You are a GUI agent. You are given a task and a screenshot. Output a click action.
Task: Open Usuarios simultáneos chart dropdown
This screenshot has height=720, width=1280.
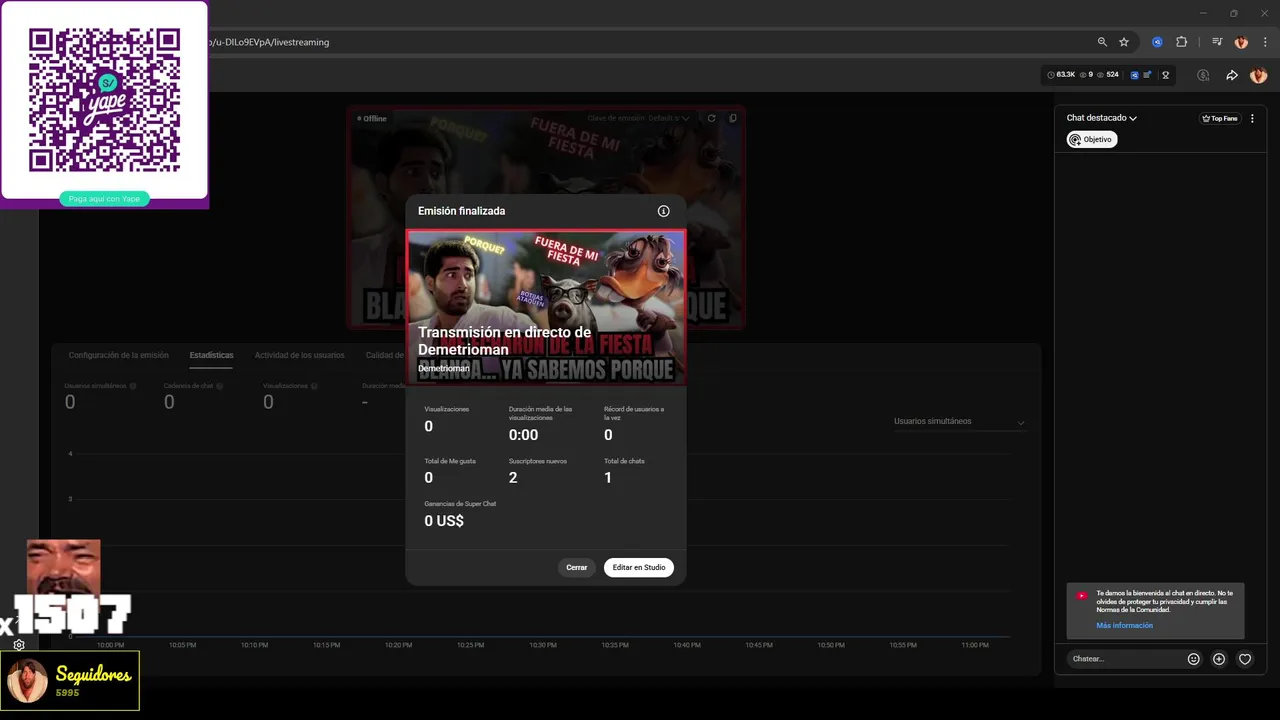point(959,421)
